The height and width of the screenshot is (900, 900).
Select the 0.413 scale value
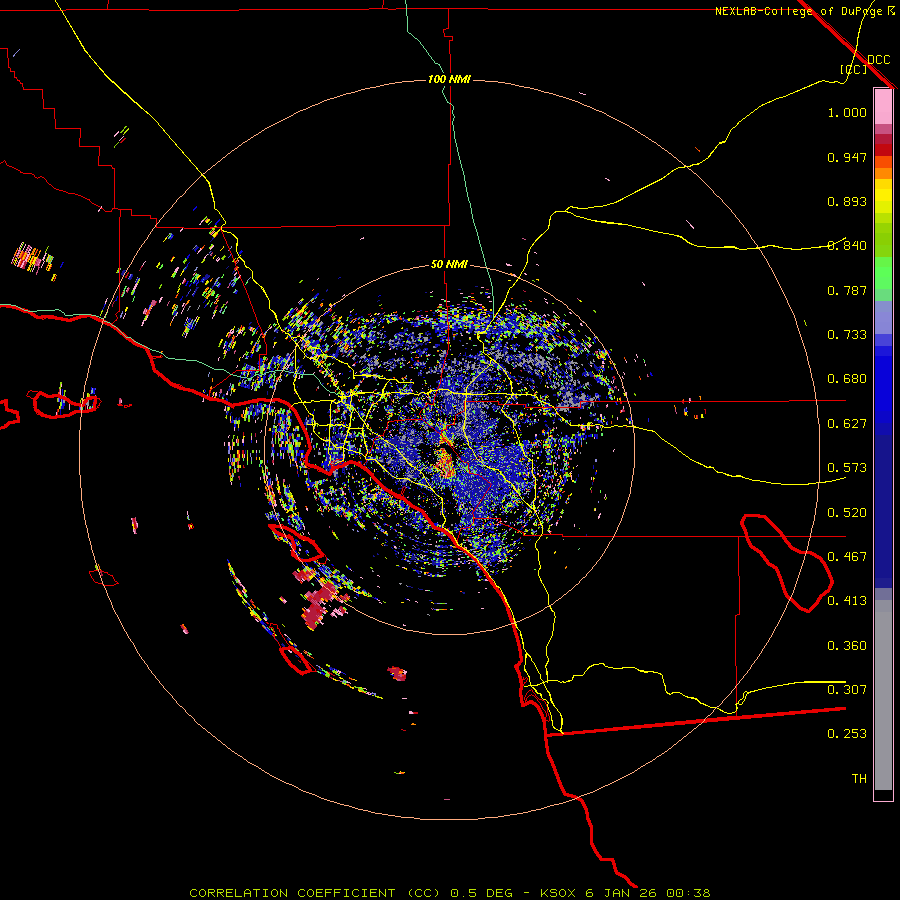(x=847, y=600)
